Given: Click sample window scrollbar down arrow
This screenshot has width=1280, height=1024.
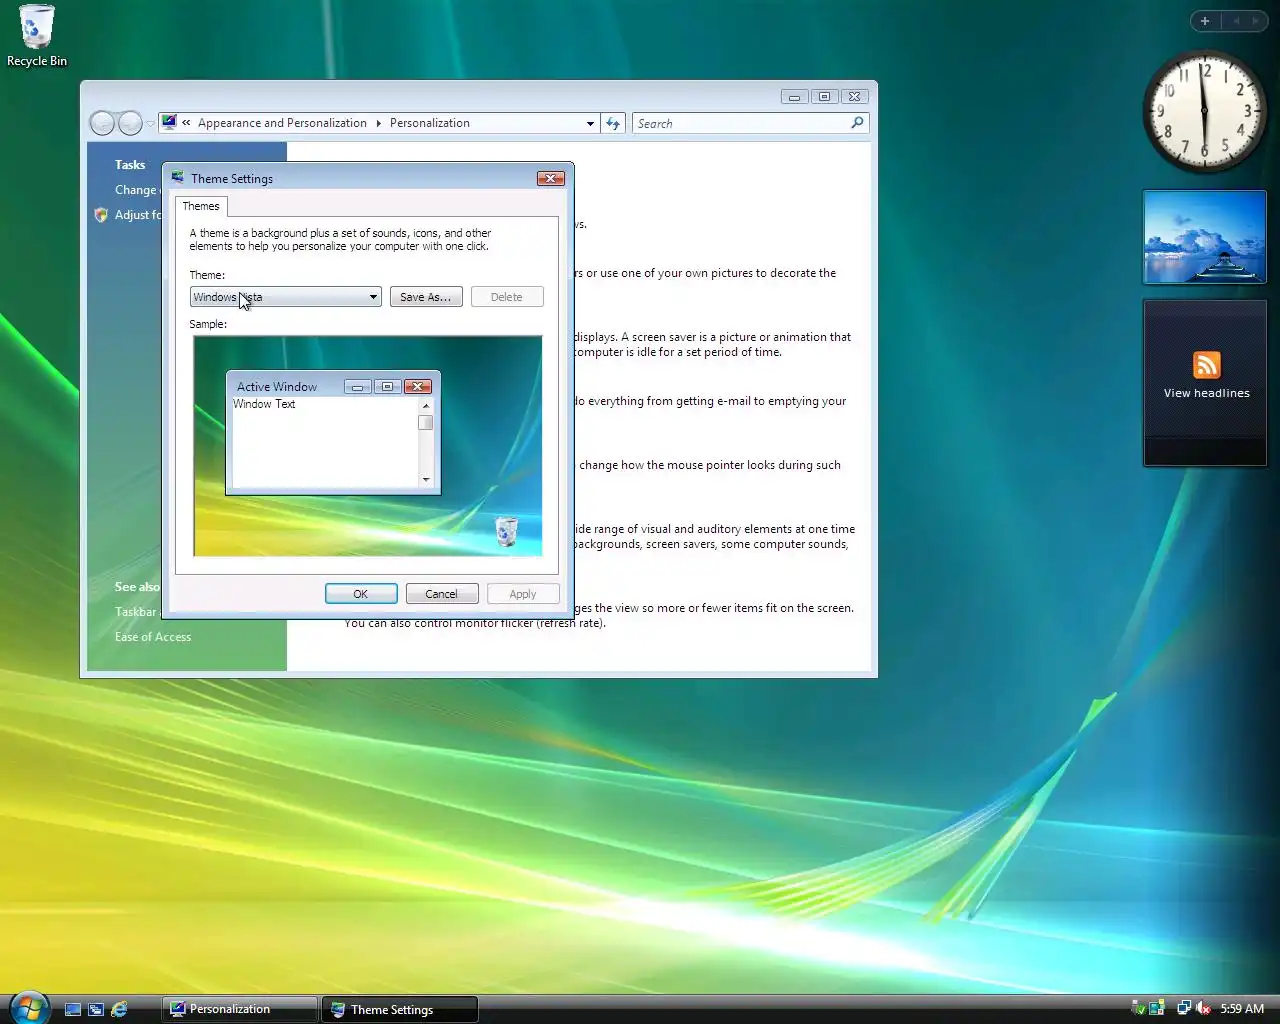Looking at the screenshot, I should coord(426,480).
